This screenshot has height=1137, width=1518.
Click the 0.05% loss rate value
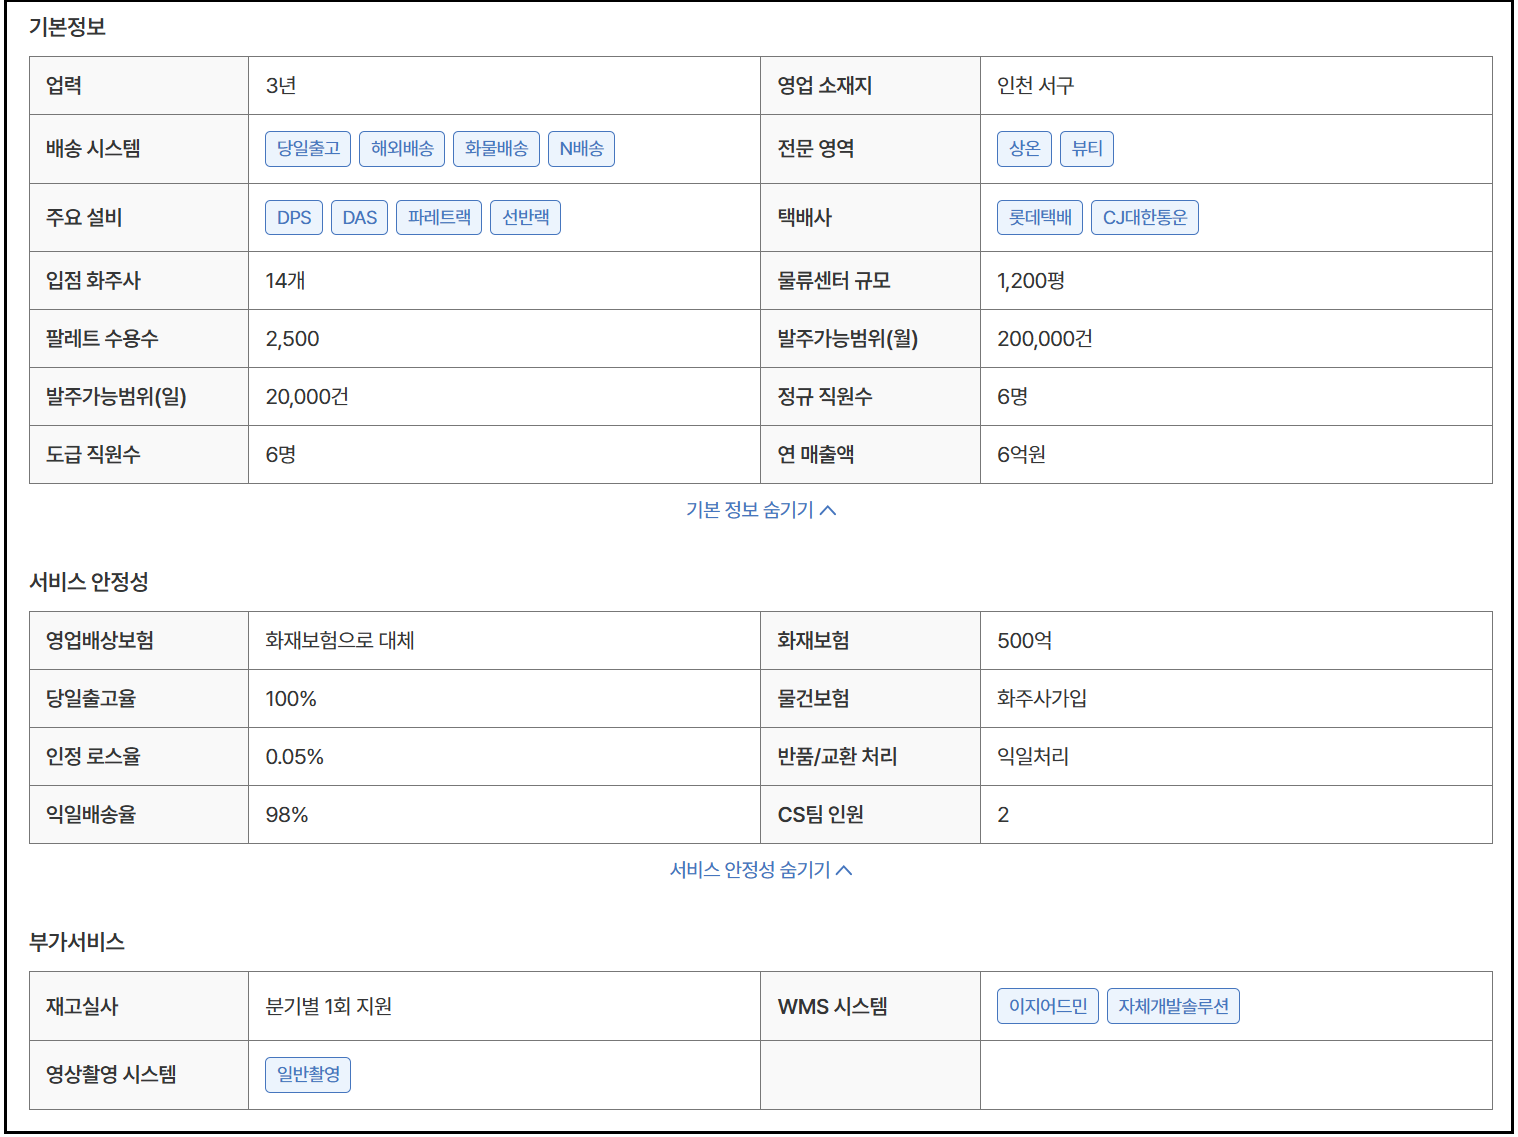[x=295, y=757]
